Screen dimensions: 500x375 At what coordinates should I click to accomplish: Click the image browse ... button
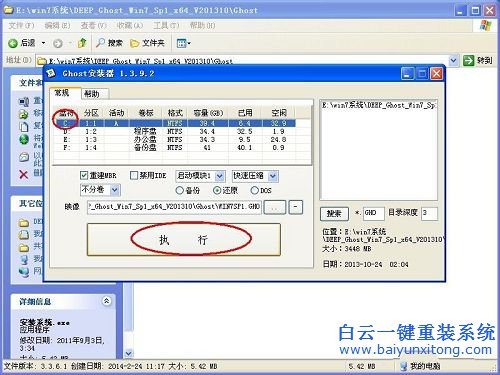pyautogui.click(x=275, y=207)
